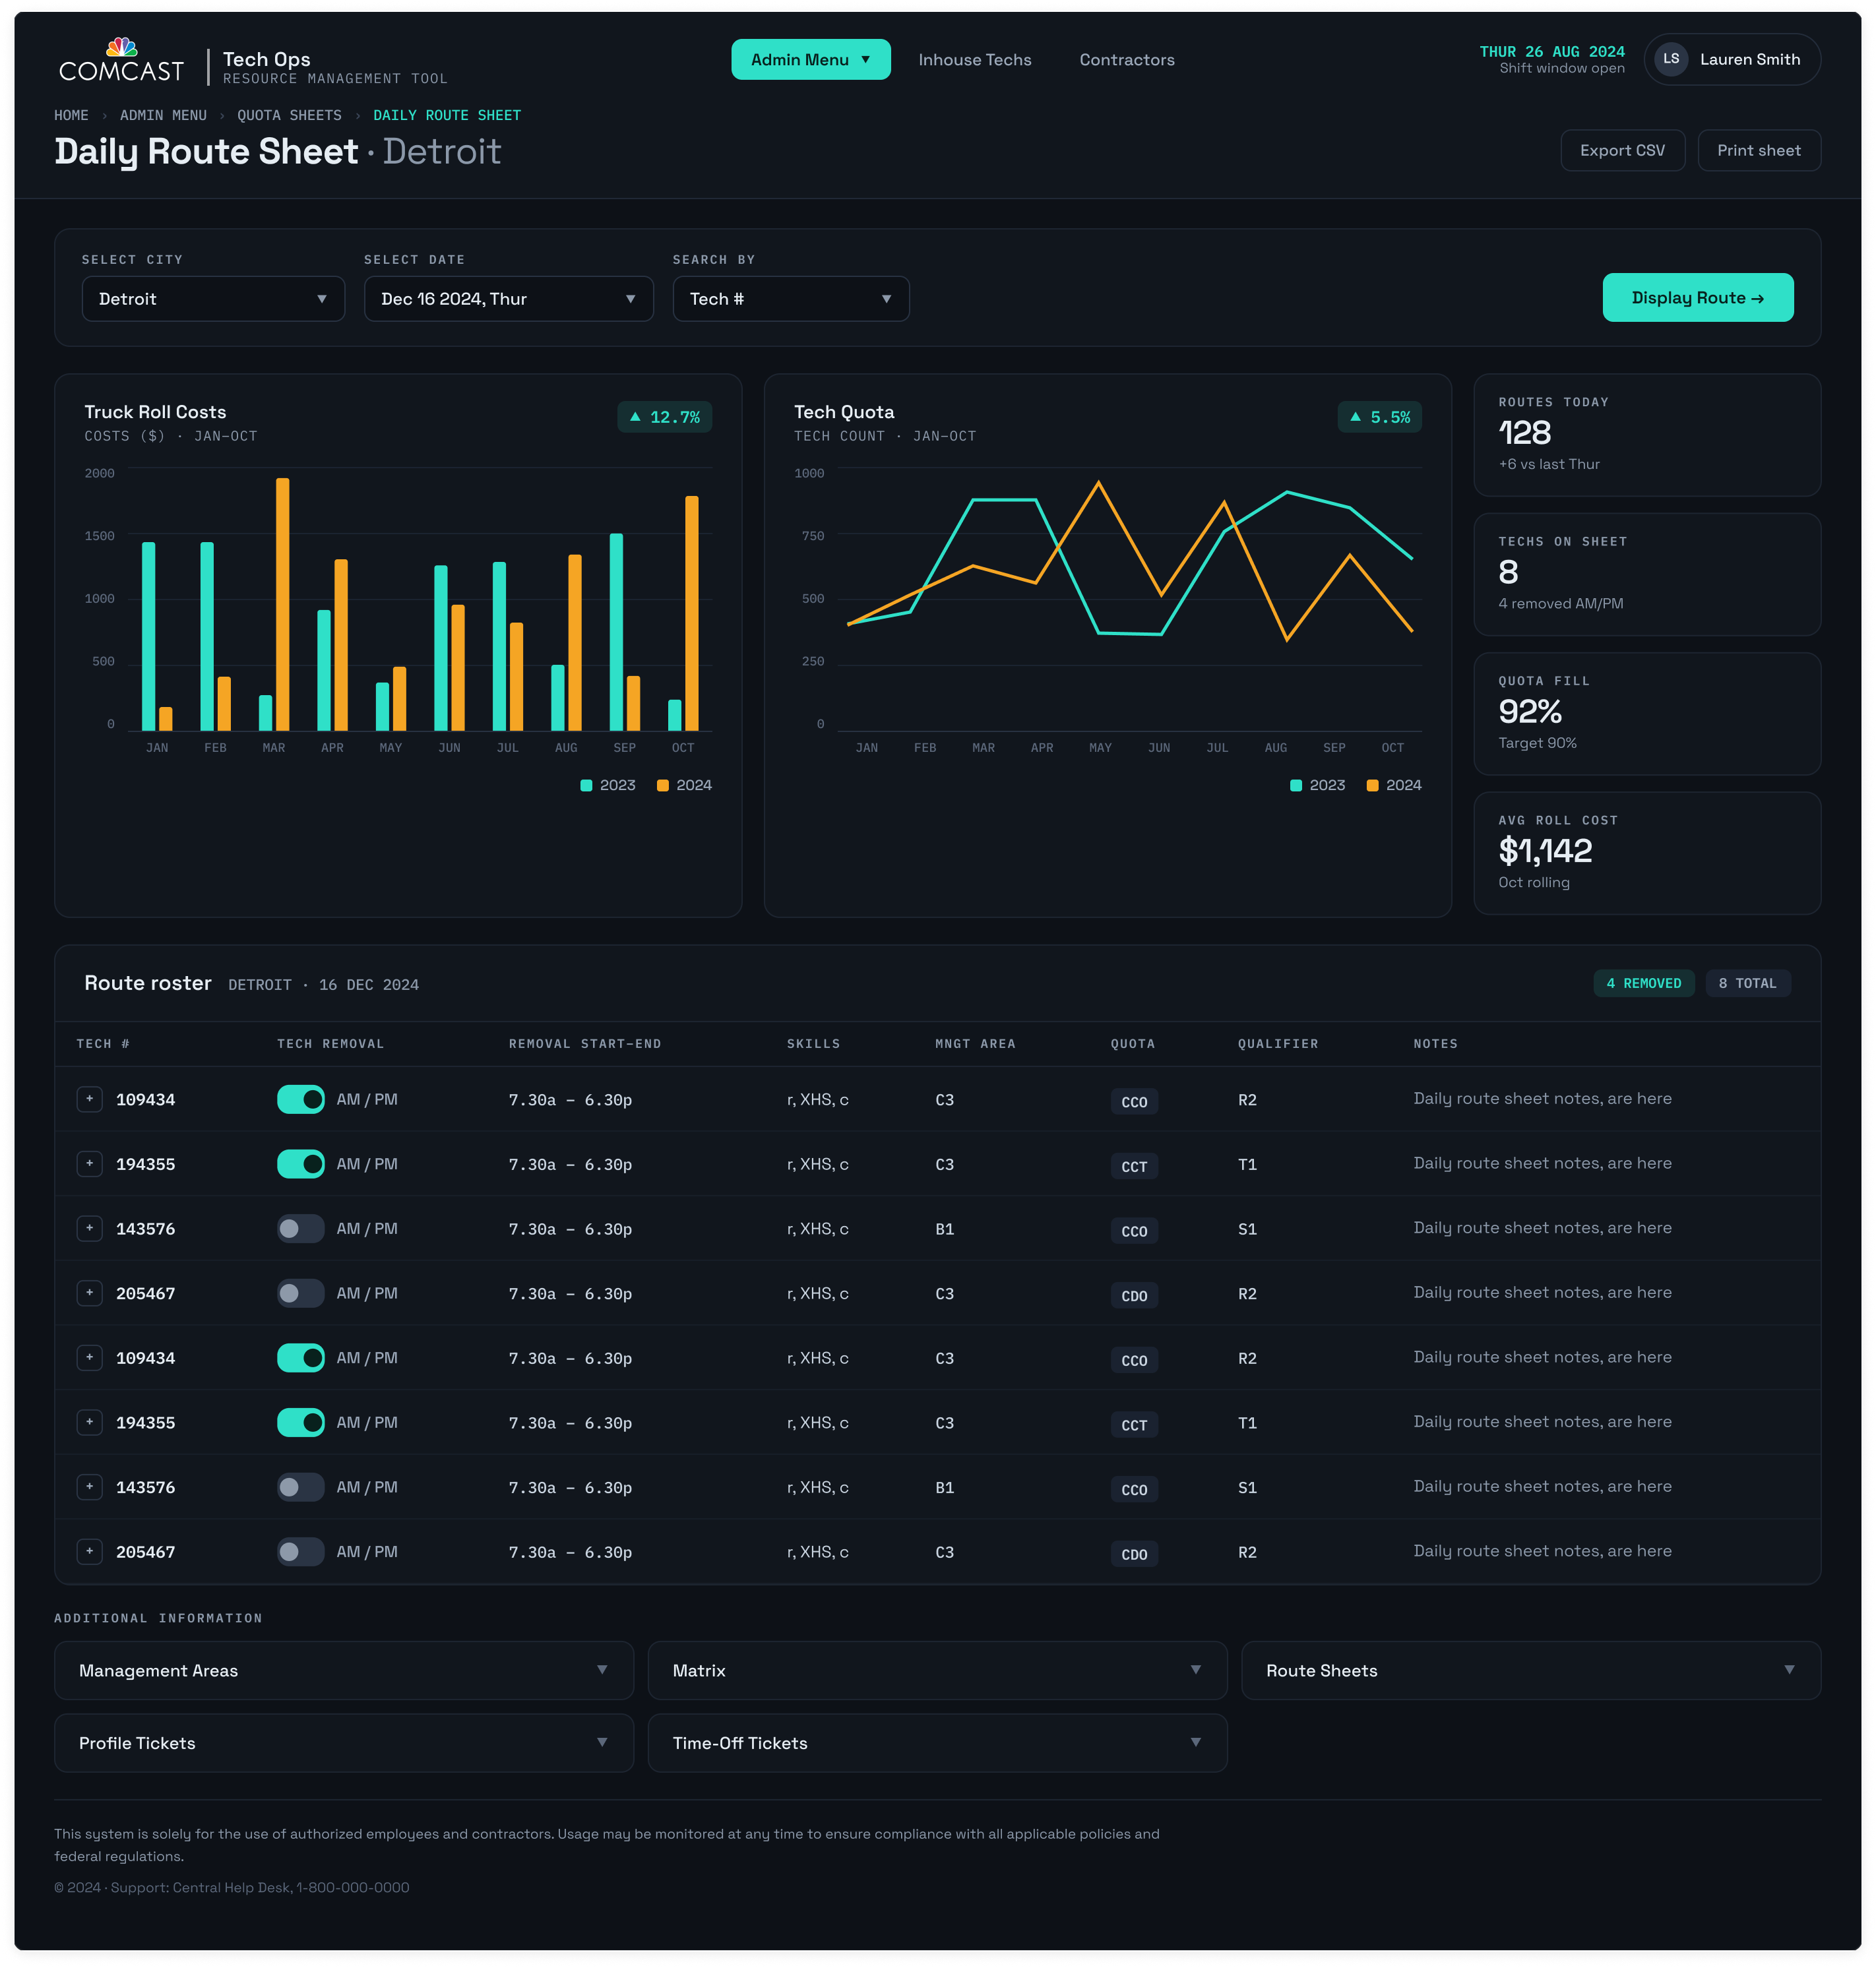1876x1968 pixels.
Task: Expand the Route Sheets section
Action: [x=1530, y=1670]
